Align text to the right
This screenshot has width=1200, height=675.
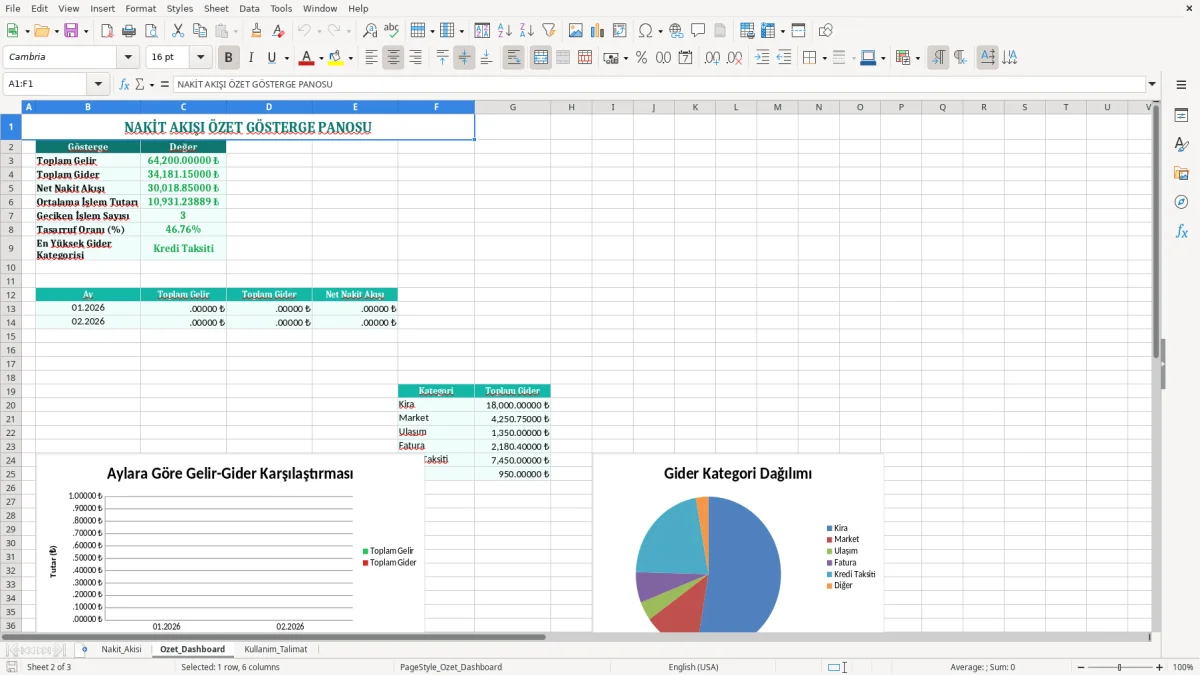coord(415,58)
